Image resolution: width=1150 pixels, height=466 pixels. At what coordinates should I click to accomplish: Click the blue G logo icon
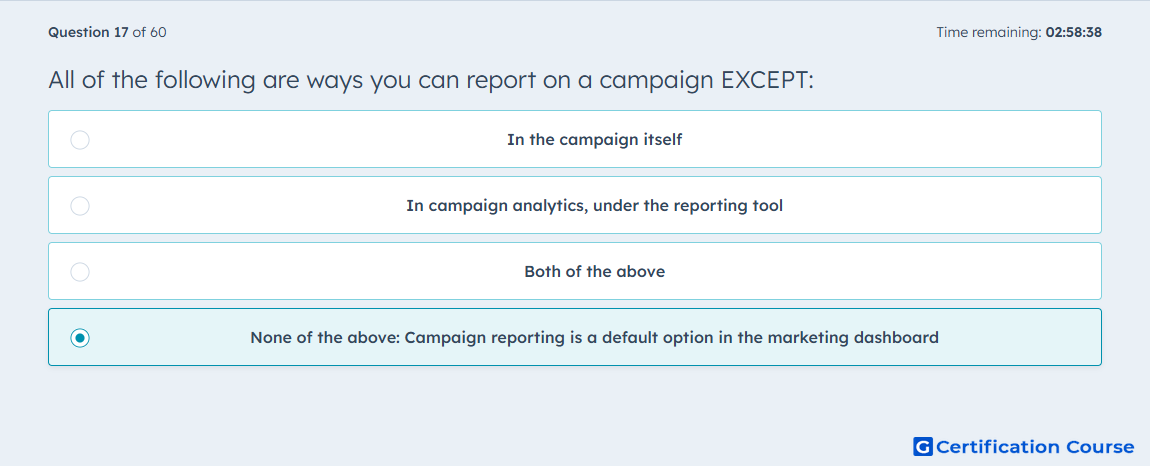pos(923,446)
